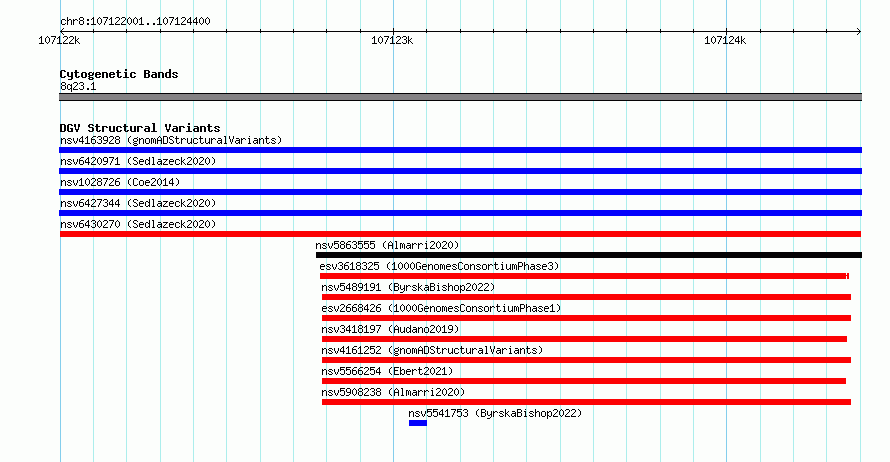This screenshot has height=462, width=890.
Task: Click the Cytogenetic Bands track title
Action: click(x=119, y=74)
